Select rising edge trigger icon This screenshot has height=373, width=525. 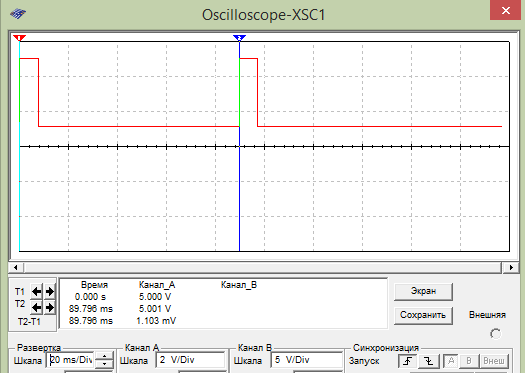[407, 361]
